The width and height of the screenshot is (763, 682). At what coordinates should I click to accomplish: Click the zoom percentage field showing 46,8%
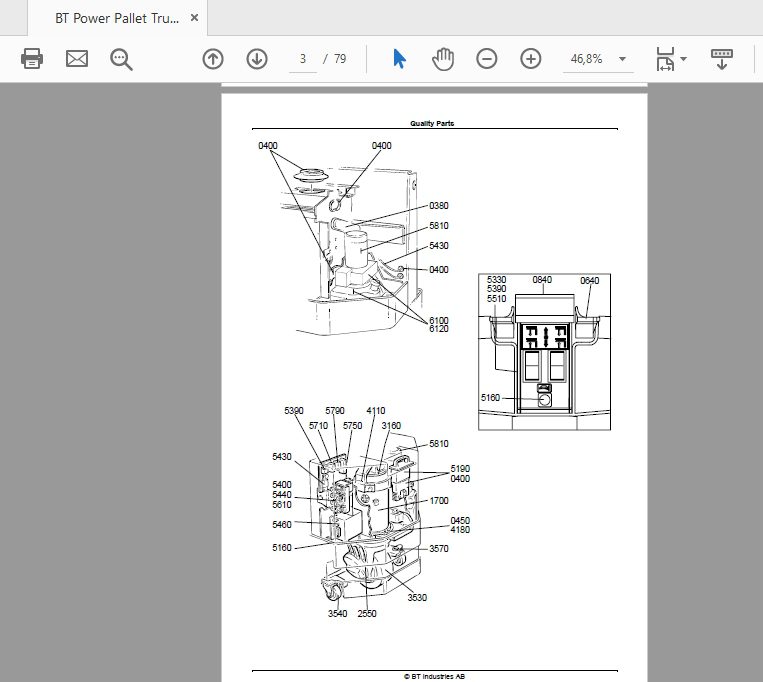587,59
